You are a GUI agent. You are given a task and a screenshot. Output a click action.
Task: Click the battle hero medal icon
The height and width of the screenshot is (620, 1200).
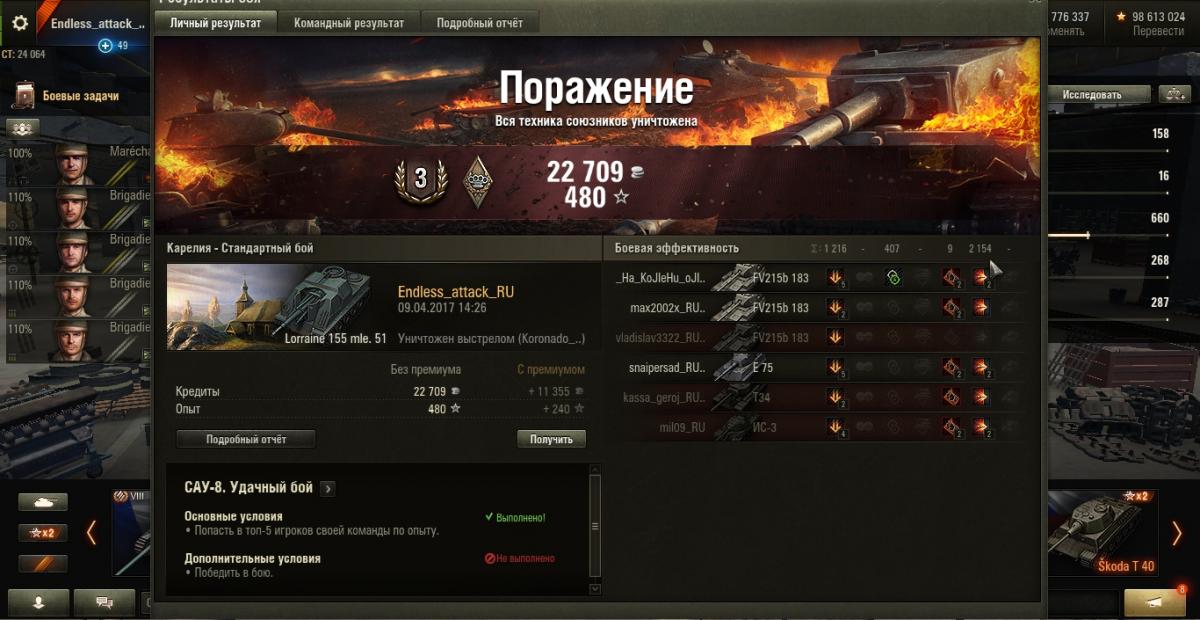coord(480,182)
